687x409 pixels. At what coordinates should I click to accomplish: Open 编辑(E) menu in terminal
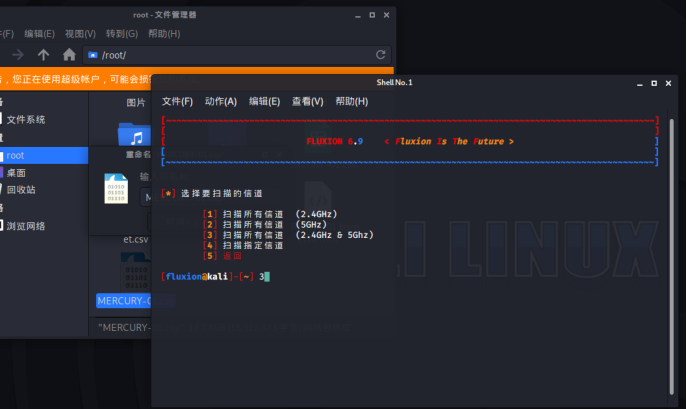coord(265,102)
